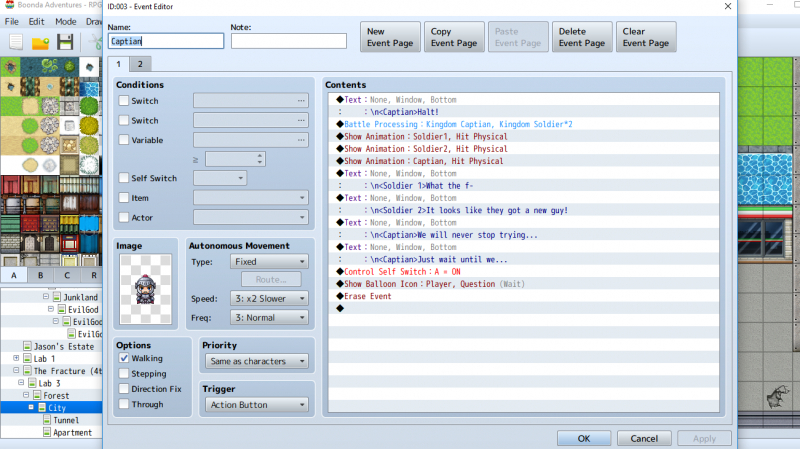Check the Stepping option
The height and width of the screenshot is (449, 800).
(123, 373)
